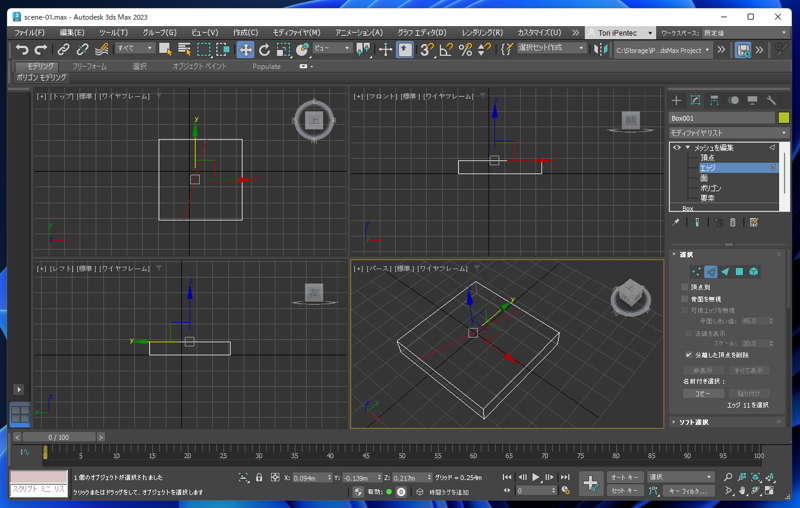Toggle the Percent Snap button
The height and width of the screenshot is (508, 800).
click(x=465, y=49)
